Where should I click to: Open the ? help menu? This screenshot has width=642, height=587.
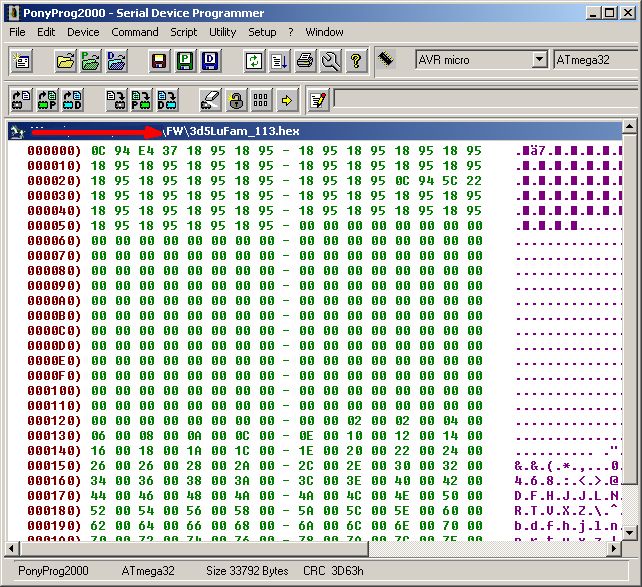pos(291,32)
